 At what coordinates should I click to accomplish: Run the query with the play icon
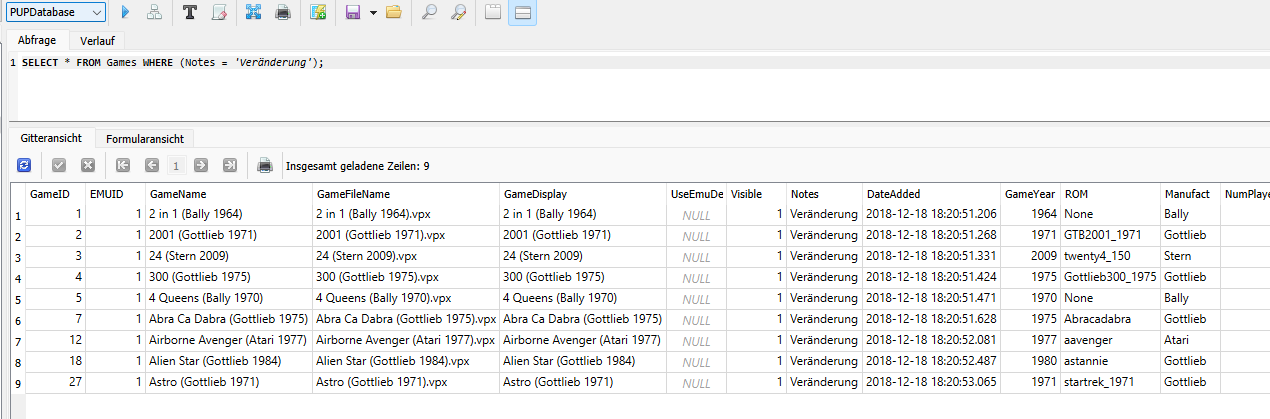tap(125, 12)
